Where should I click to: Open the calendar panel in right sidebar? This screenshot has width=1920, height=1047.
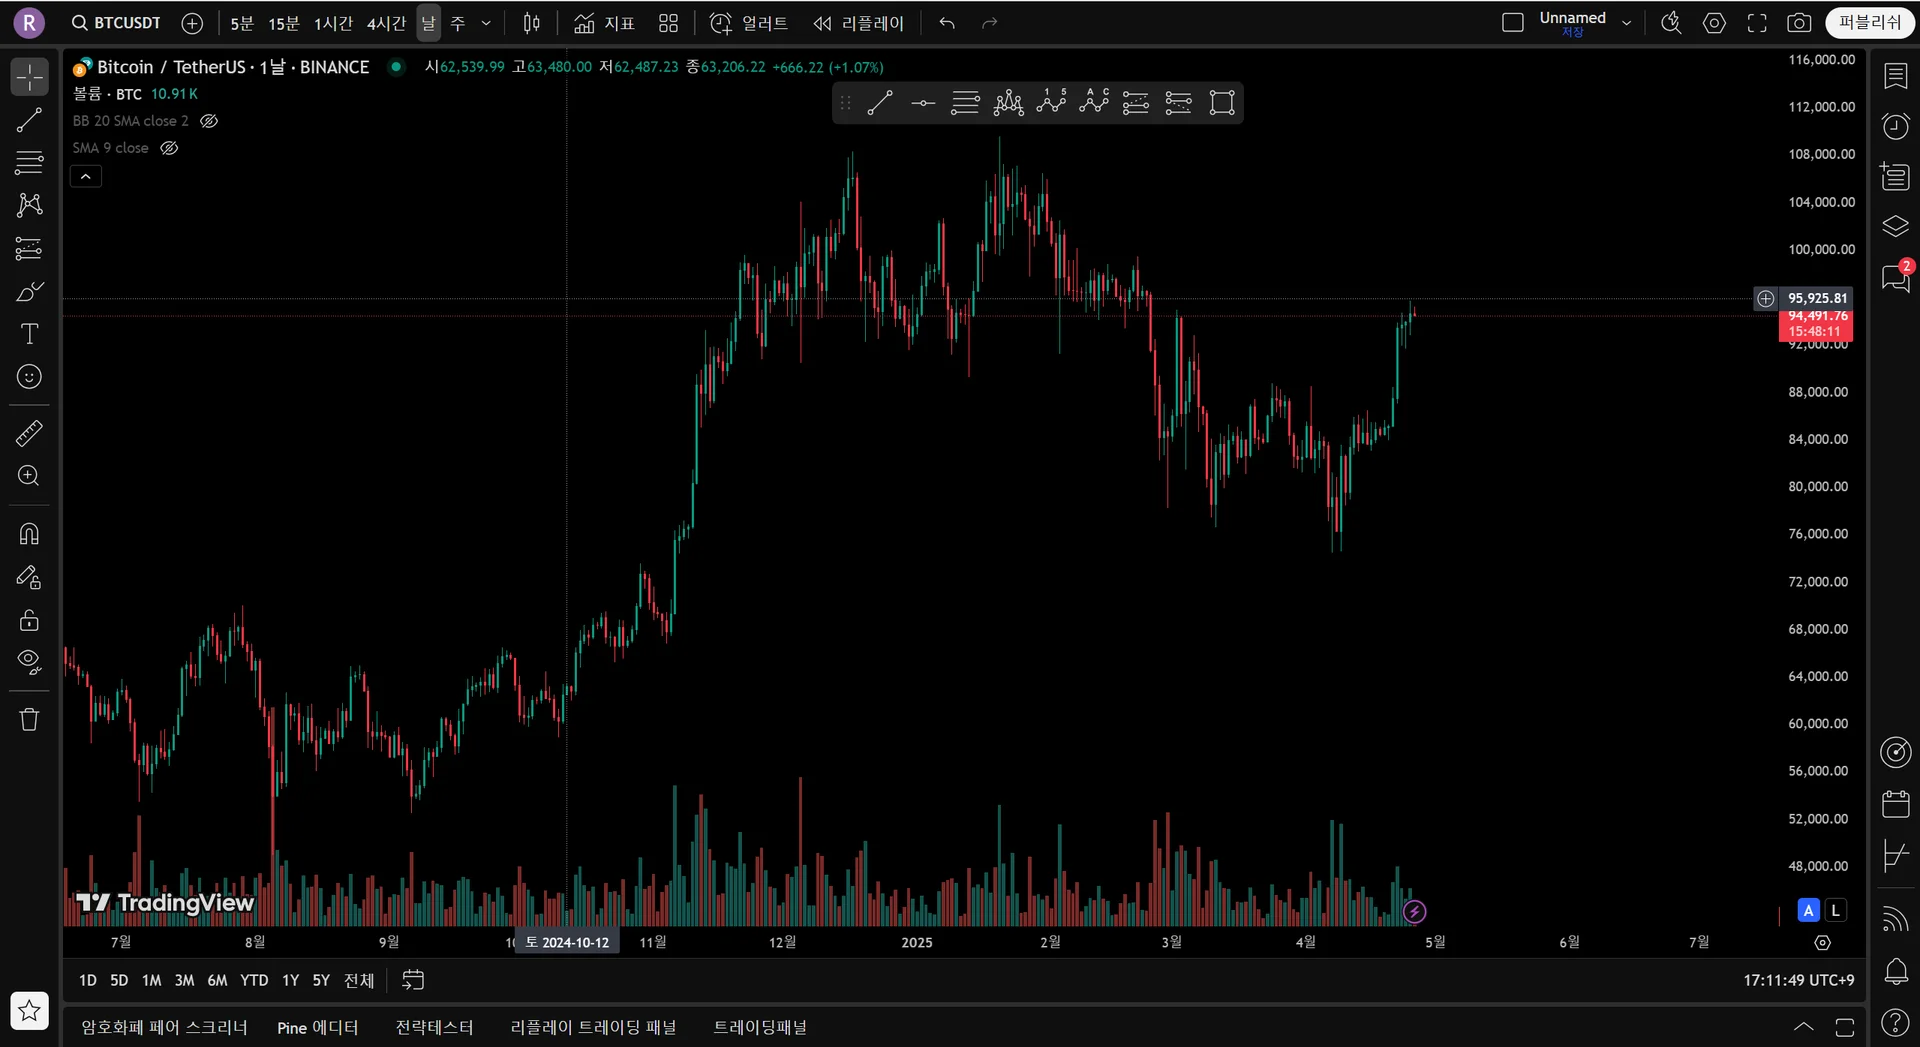point(1895,804)
